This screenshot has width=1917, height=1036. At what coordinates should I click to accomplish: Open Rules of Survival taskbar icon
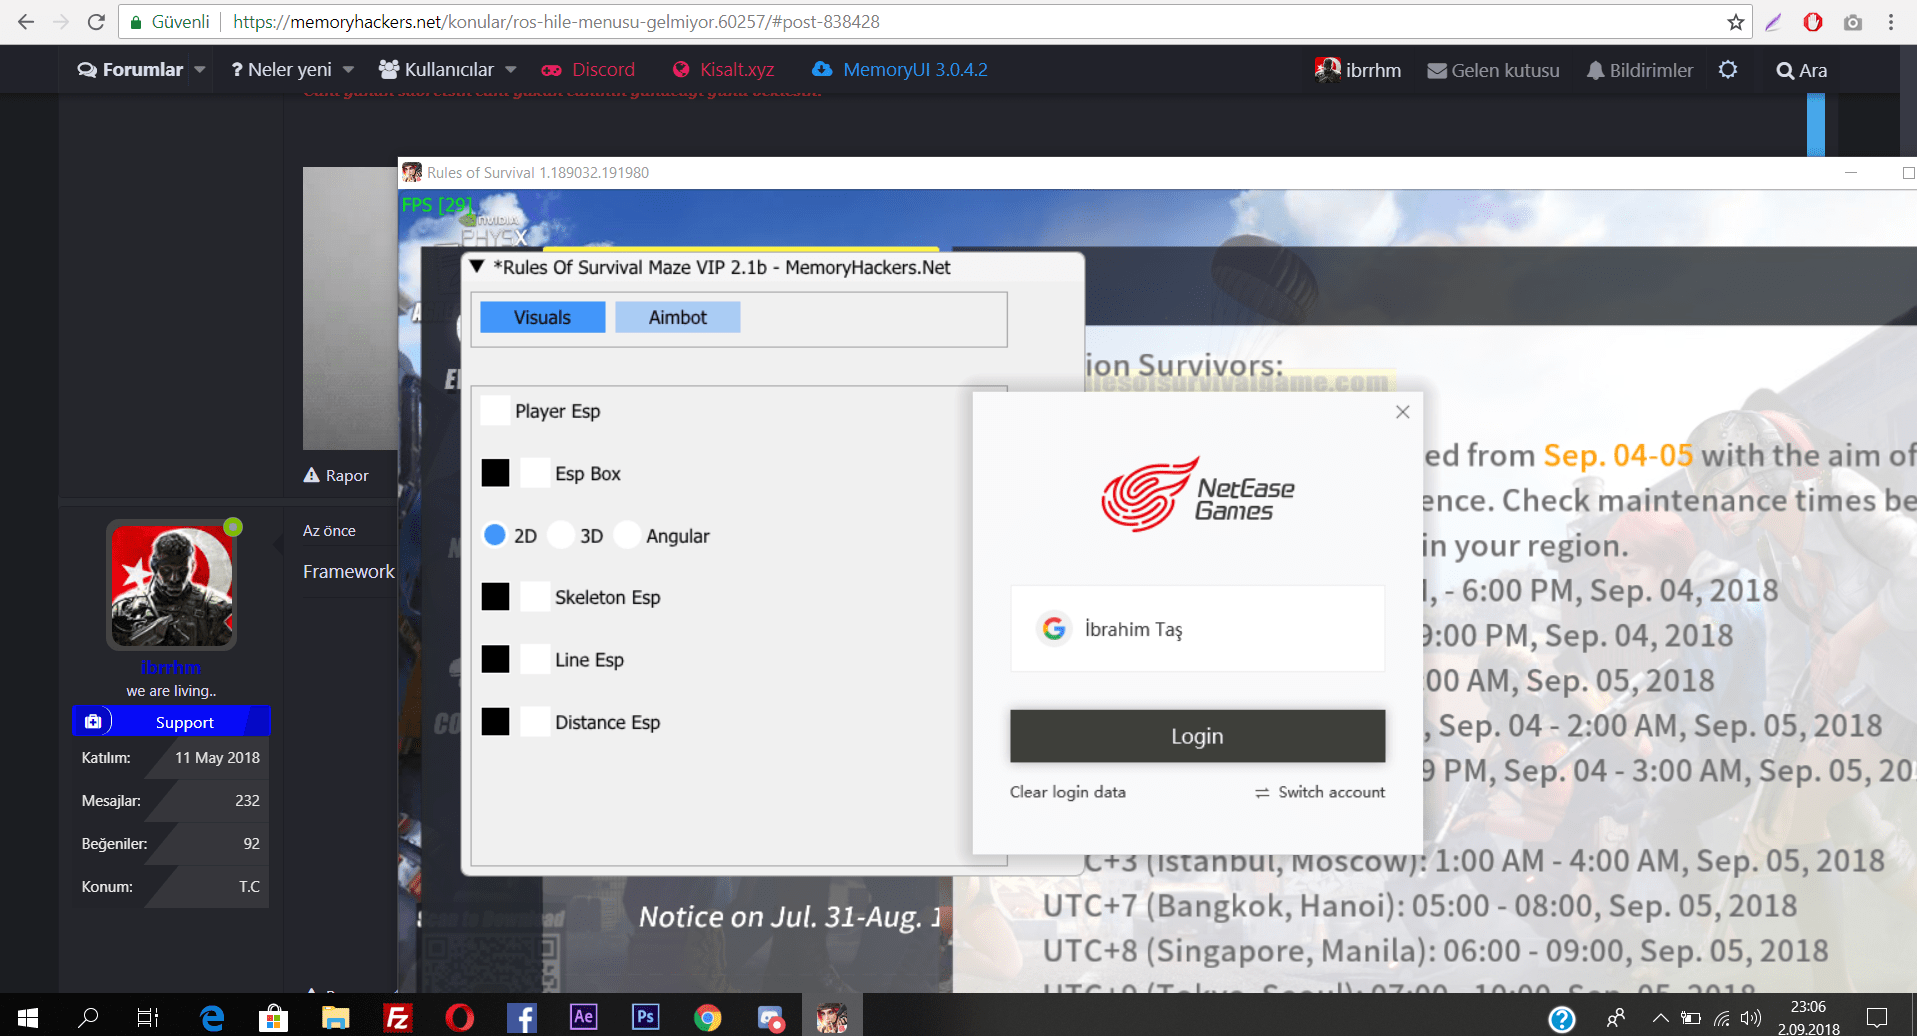(x=831, y=1018)
